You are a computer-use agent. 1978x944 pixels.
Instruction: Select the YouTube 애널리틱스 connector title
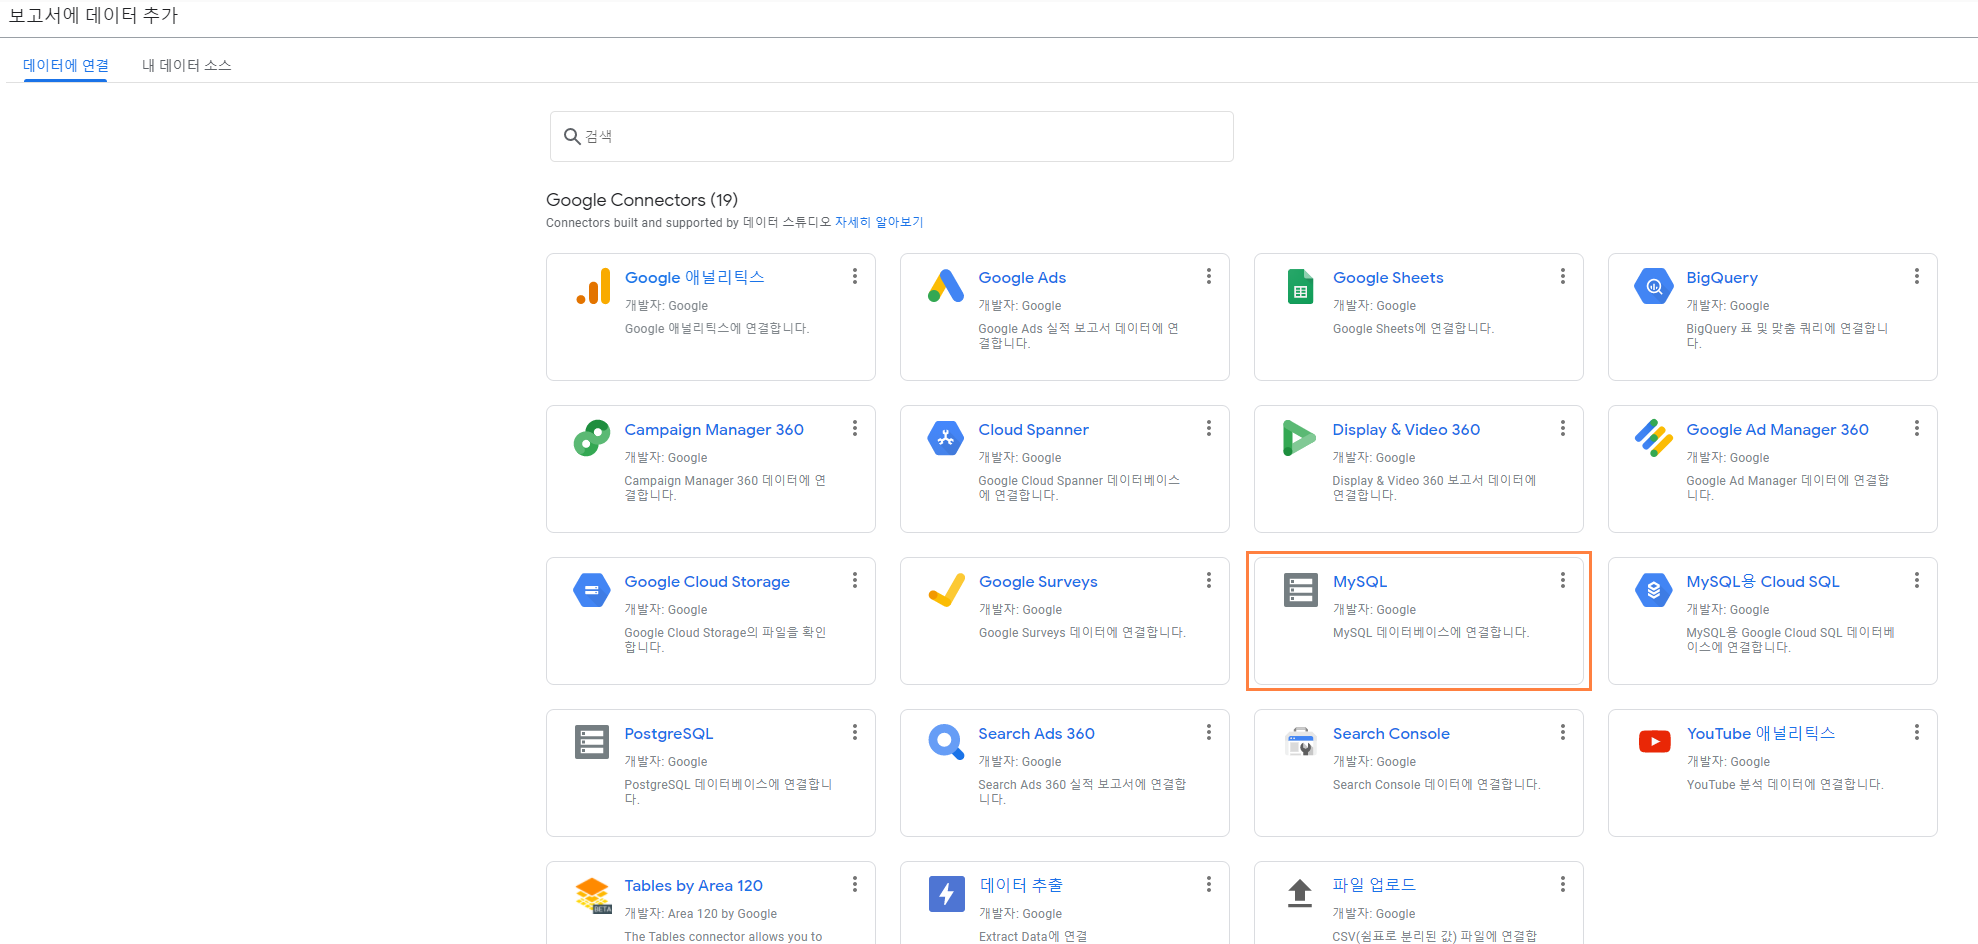tap(1761, 733)
